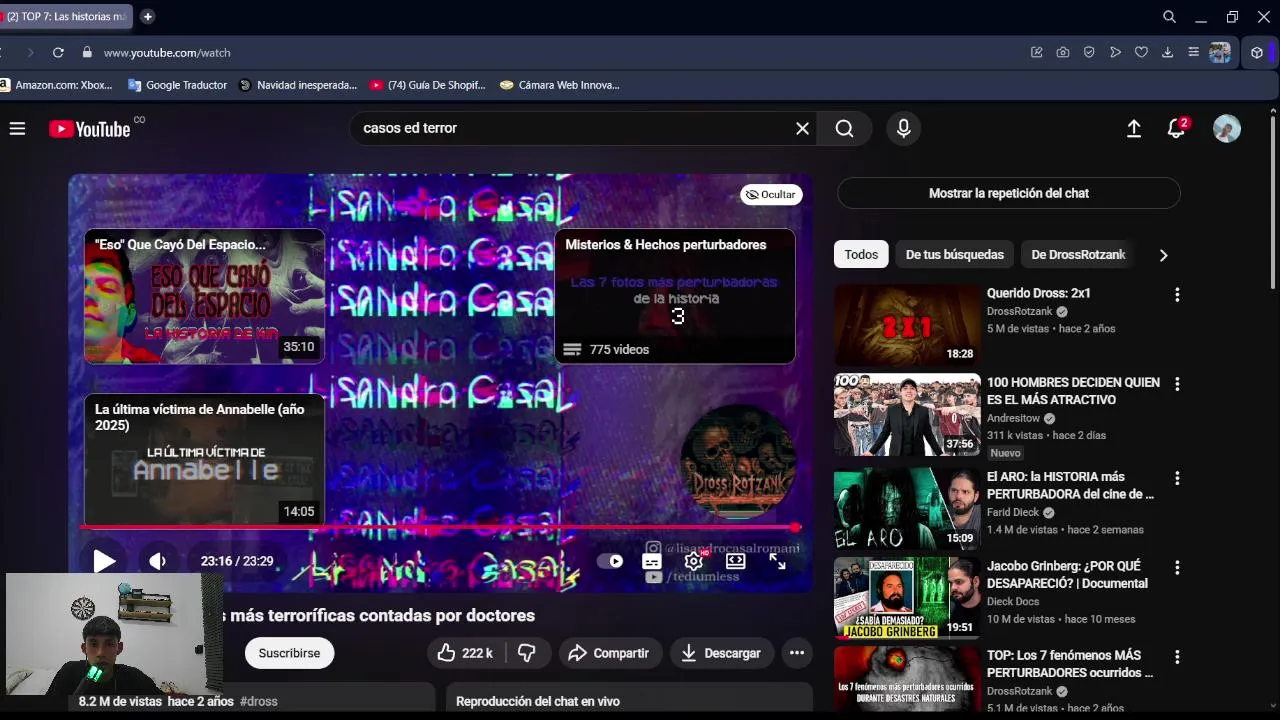Screen dimensions: 1280x720
Task: Go to the YouTube home logo
Action: coord(90,129)
